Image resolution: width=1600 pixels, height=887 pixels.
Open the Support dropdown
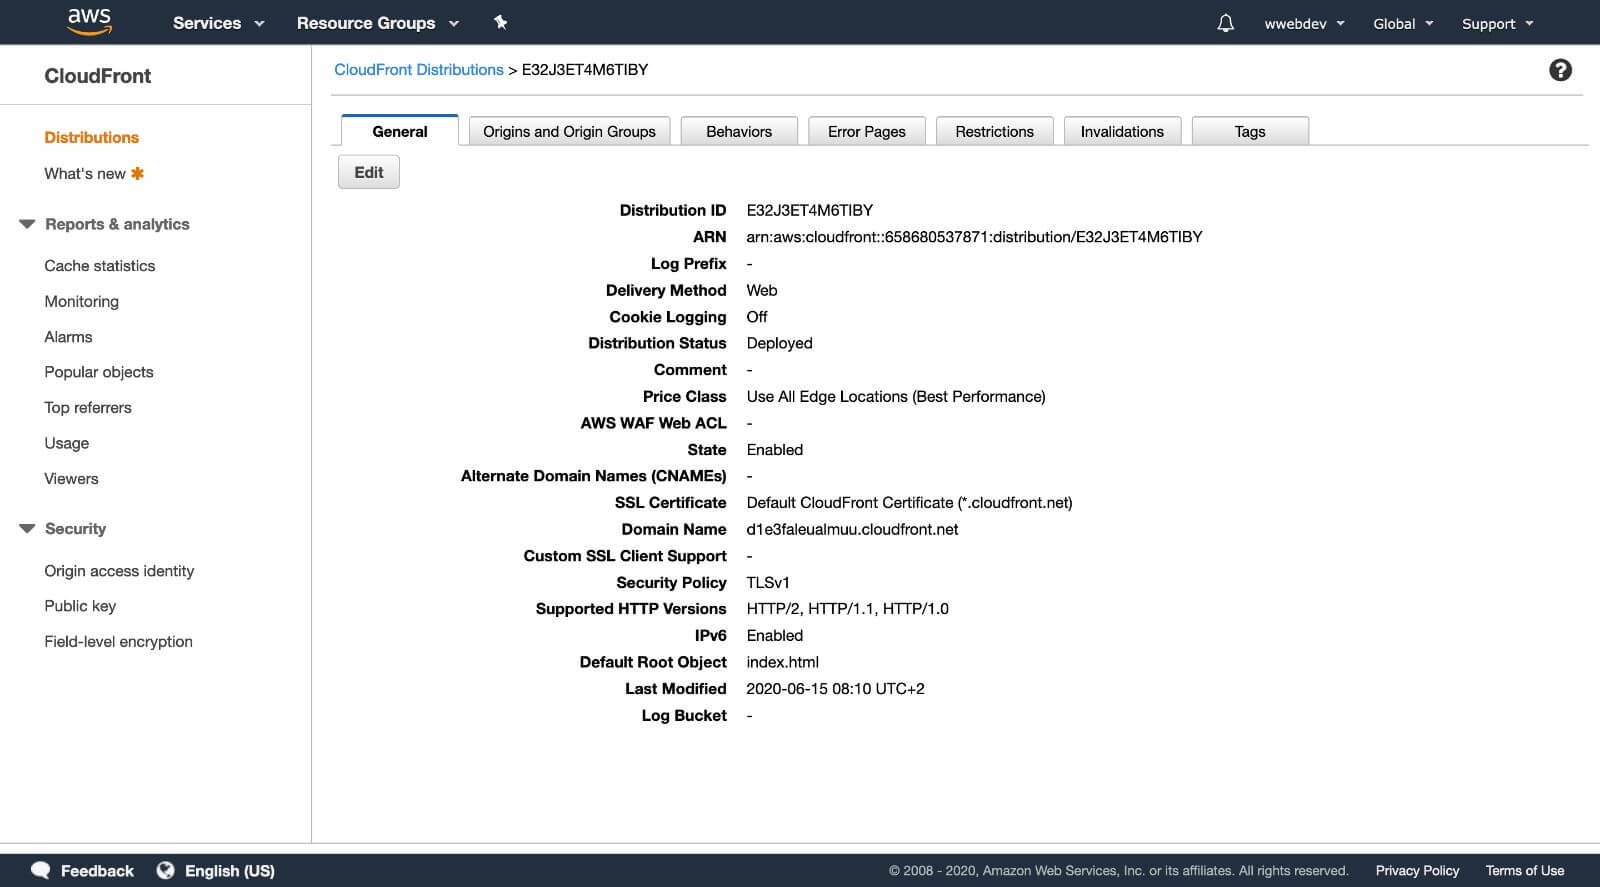click(x=1497, y=24)
